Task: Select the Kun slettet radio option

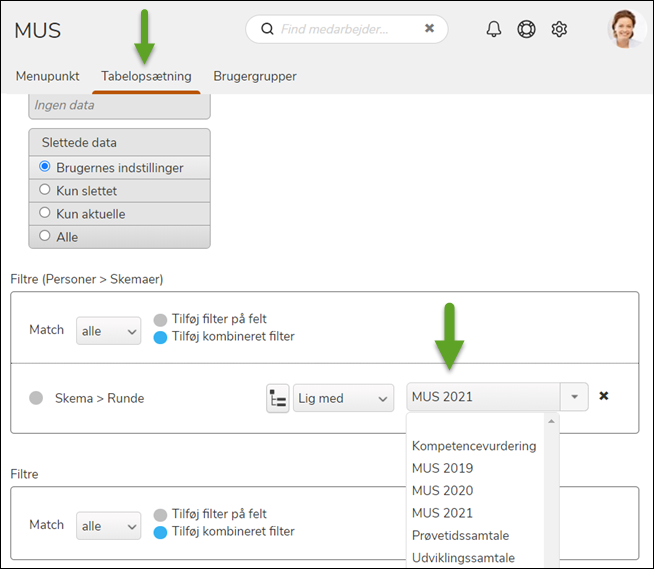Action: pyautogui.click(x=45, y=190)
